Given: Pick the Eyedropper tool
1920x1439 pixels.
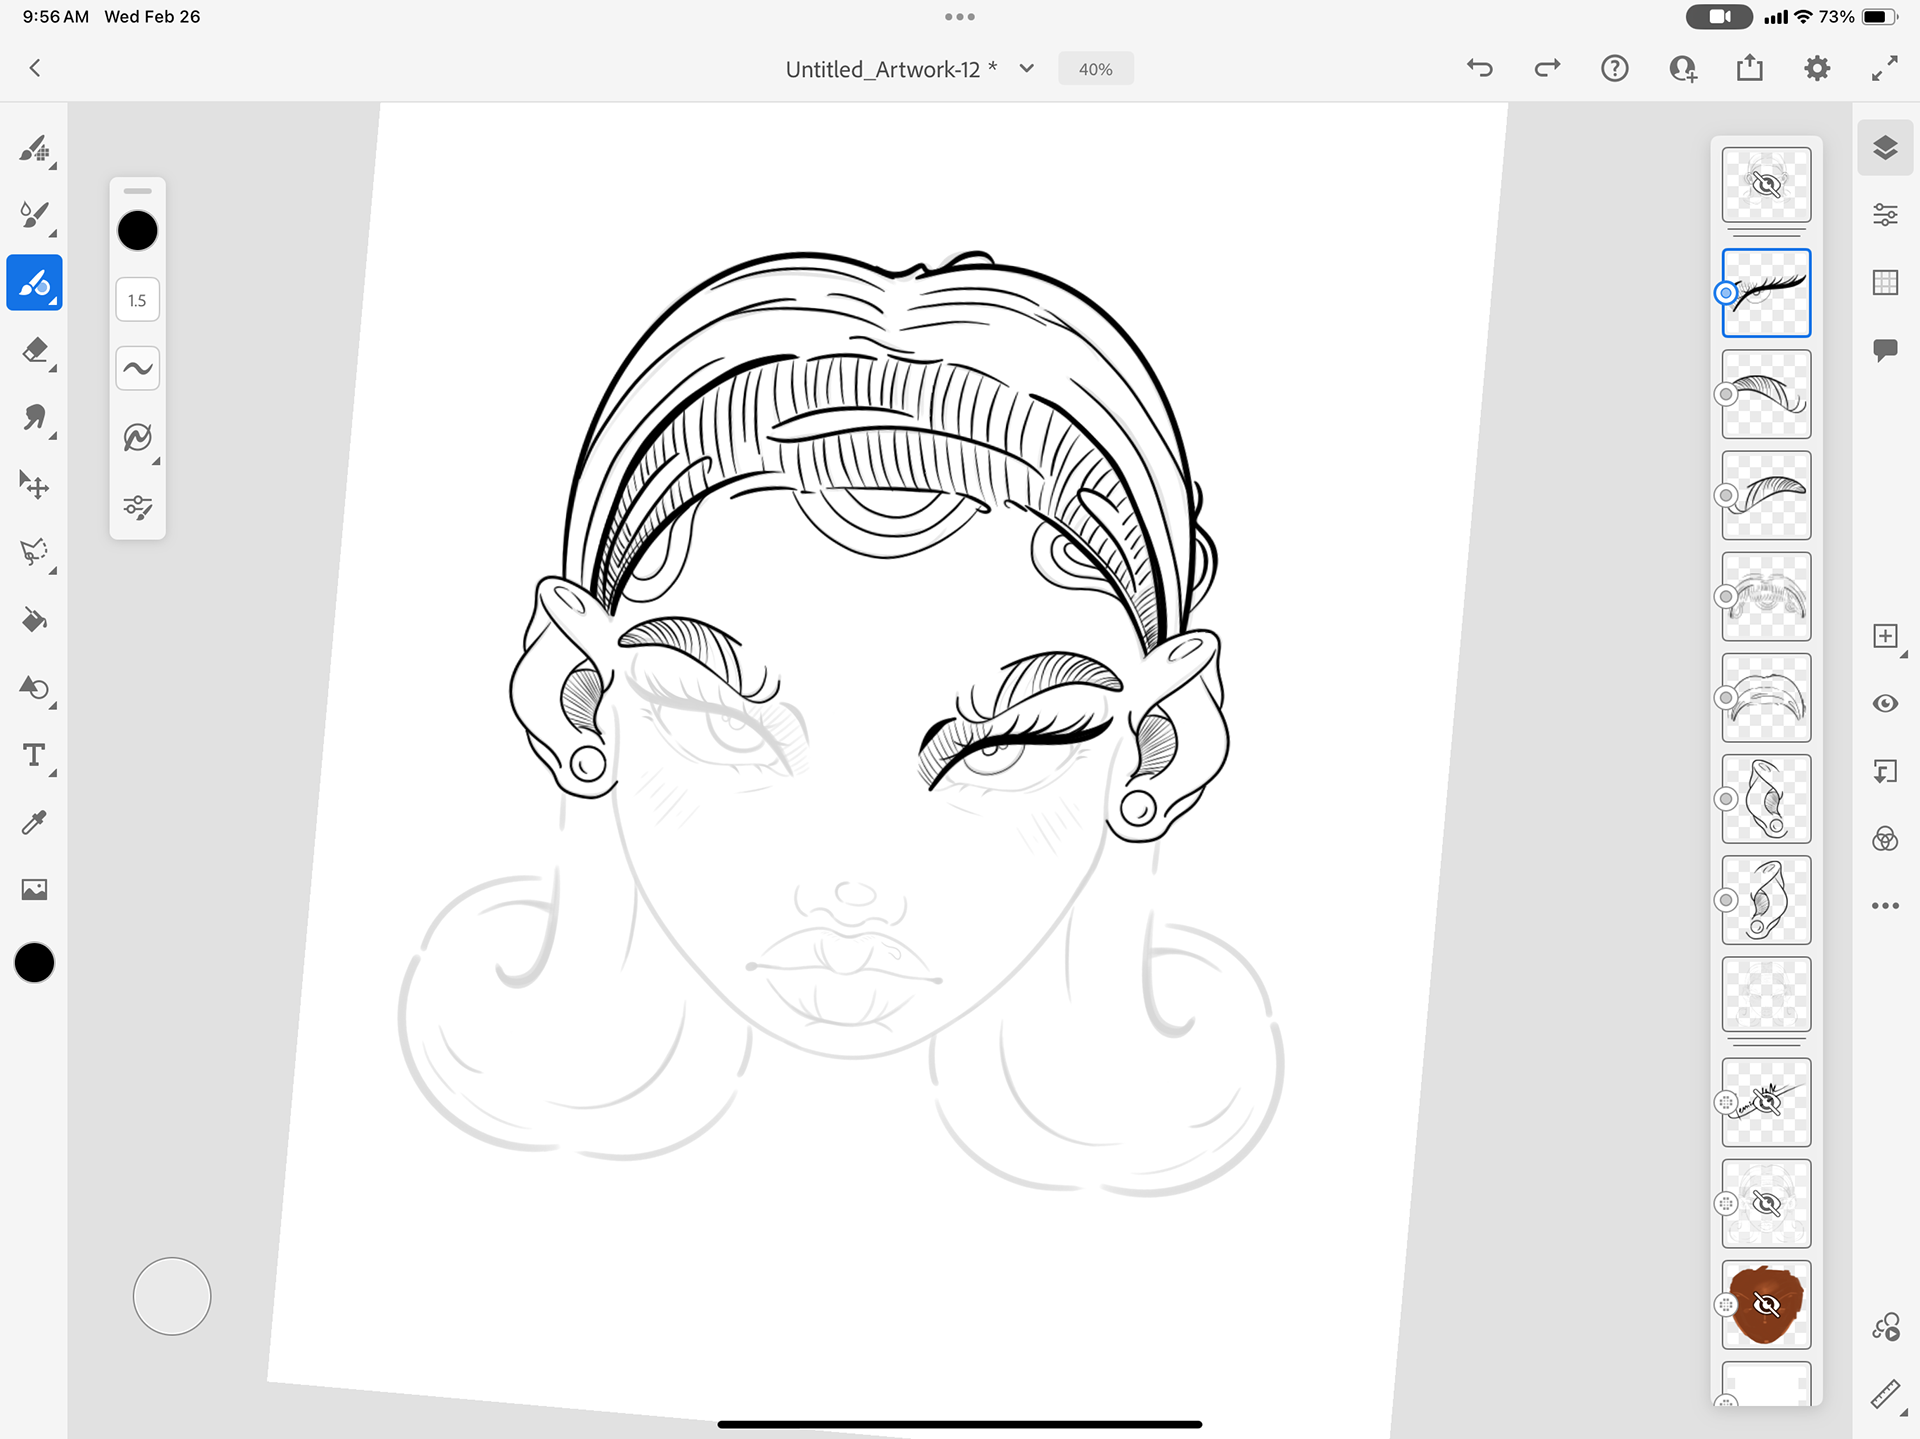Looking at the screenshot, I should tap(35, 823).
